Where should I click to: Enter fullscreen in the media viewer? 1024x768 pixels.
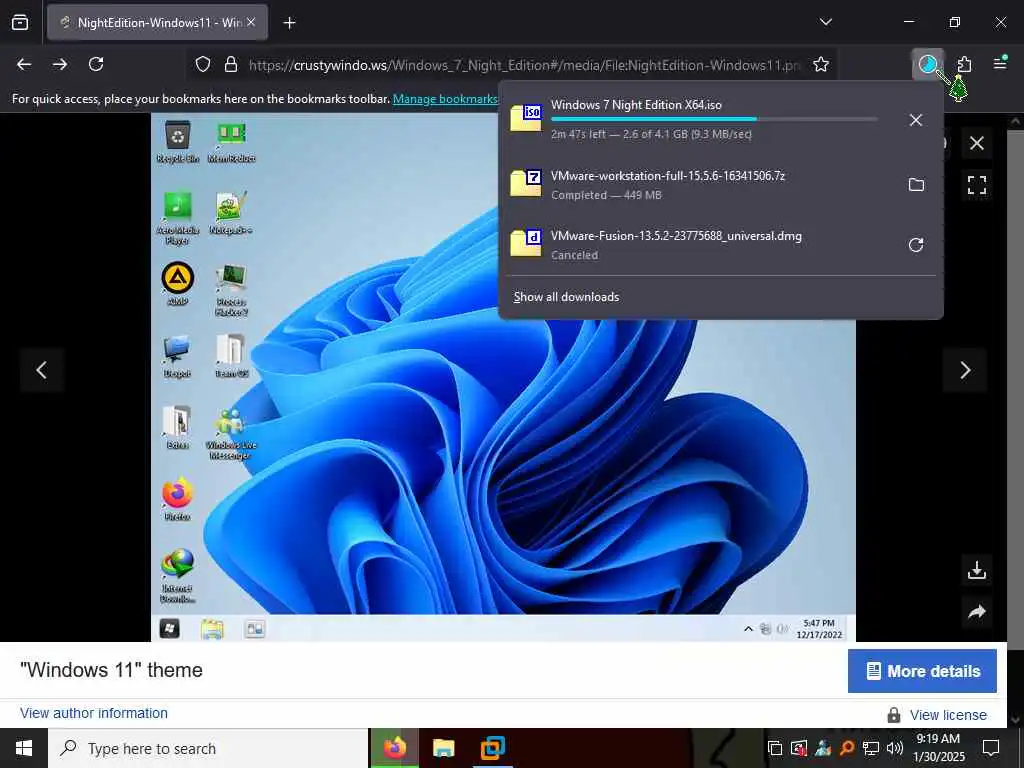pos(976,185)
